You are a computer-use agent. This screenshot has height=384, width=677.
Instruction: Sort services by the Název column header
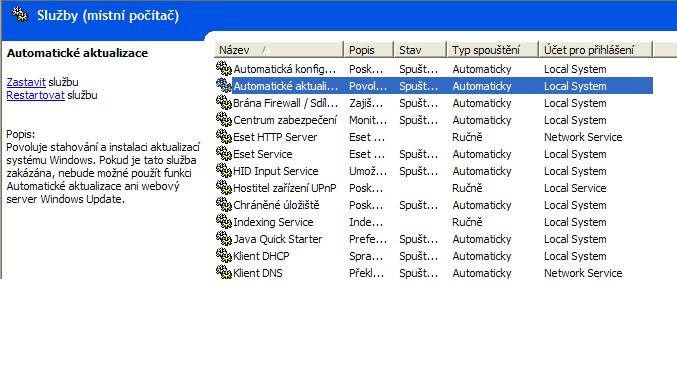[278, 50]
